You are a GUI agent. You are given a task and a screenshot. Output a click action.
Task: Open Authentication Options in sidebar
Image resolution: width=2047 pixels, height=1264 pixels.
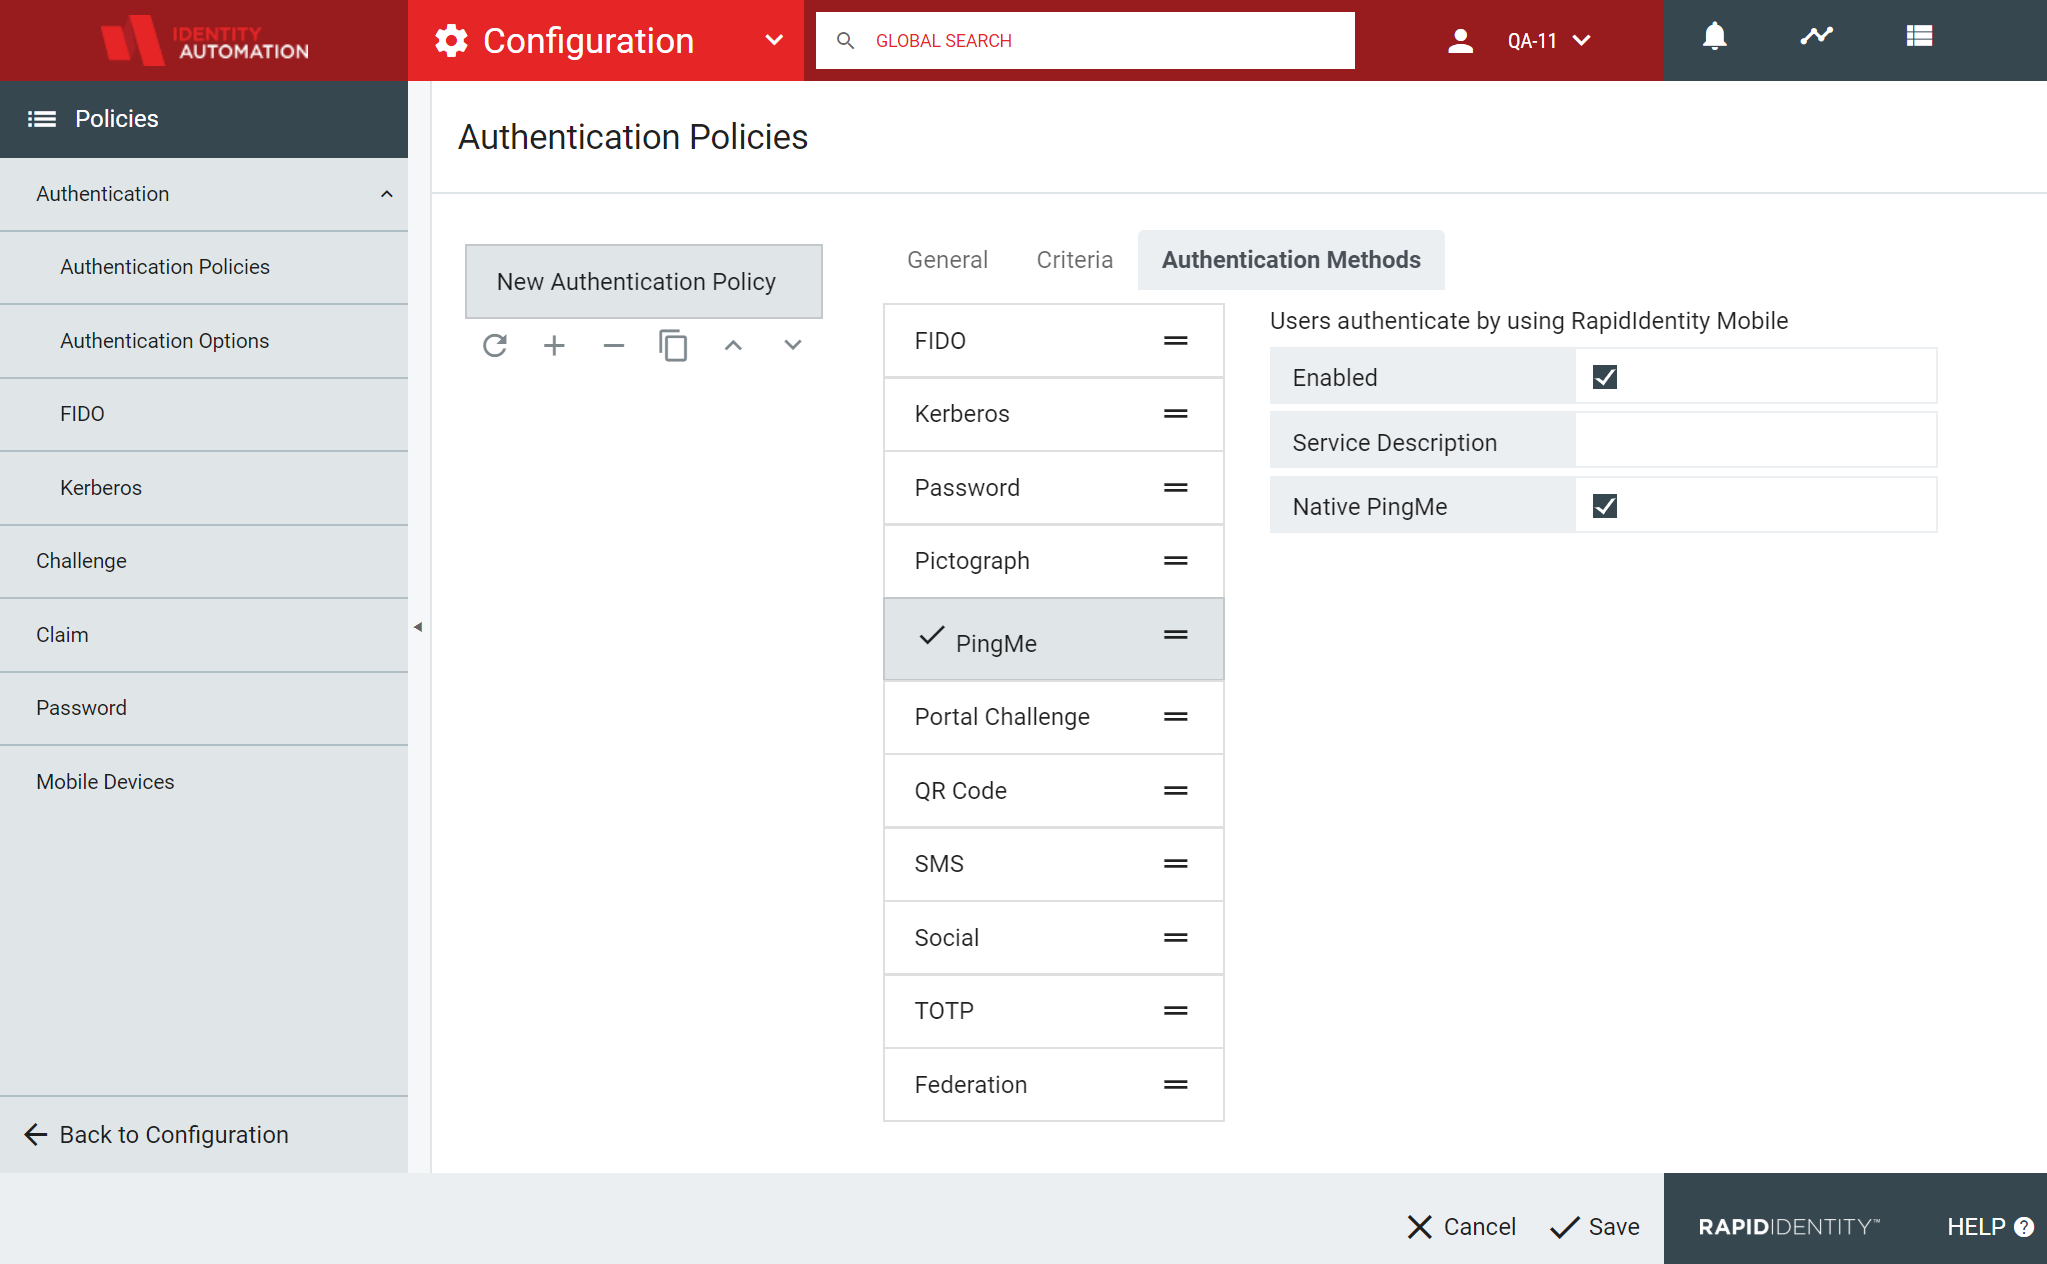coord(204,341)
